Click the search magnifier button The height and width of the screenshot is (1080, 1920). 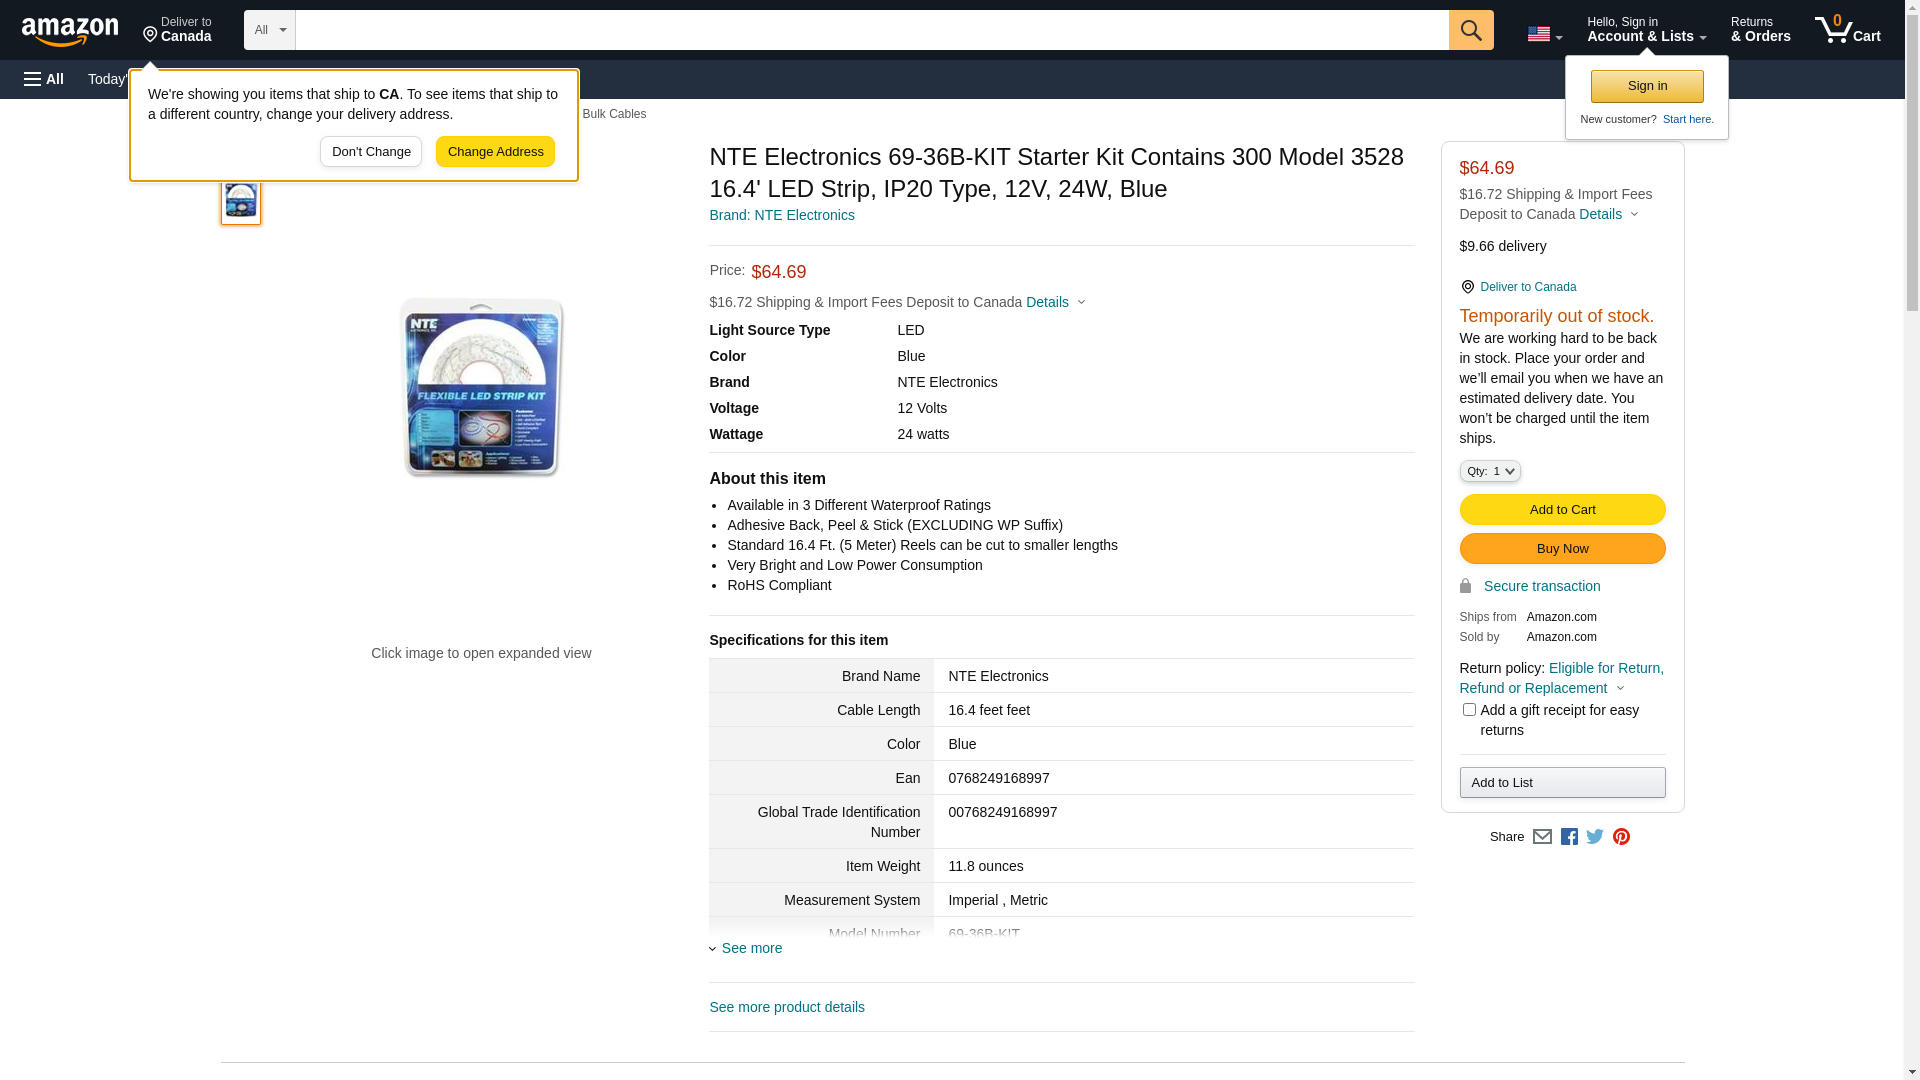tap(1470, 30)
